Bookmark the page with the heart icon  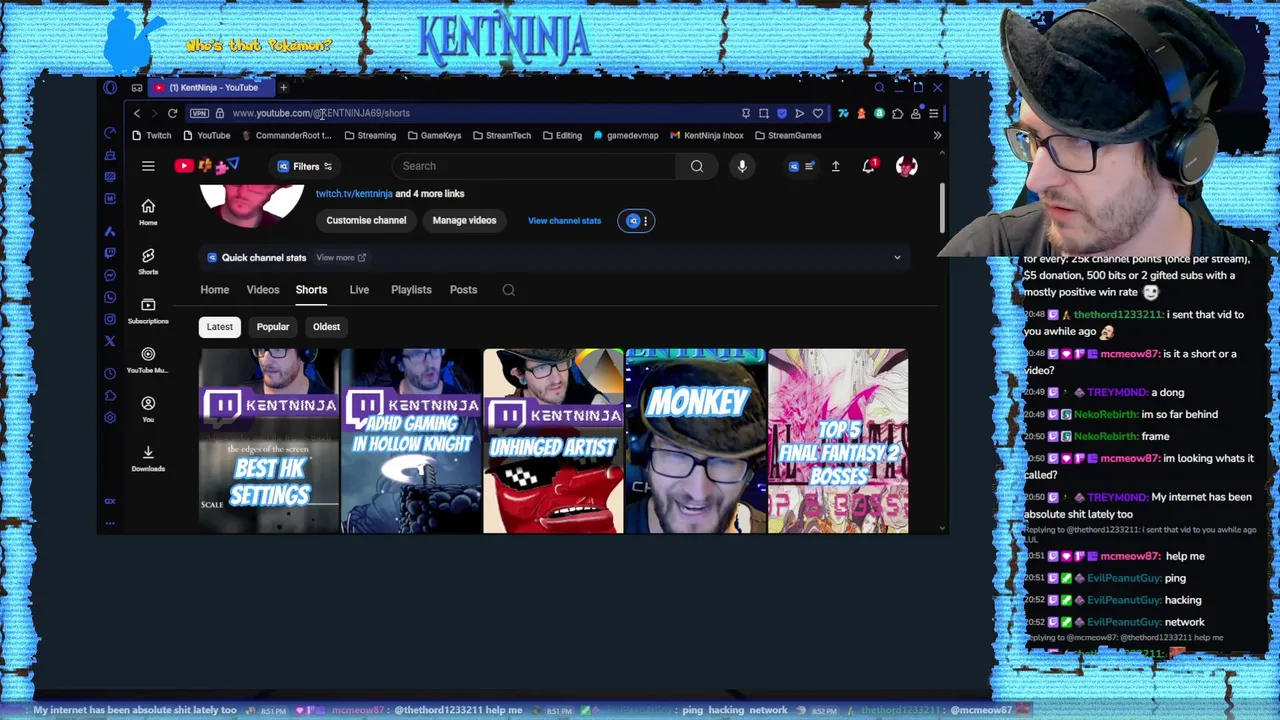(x=818, y=113)
